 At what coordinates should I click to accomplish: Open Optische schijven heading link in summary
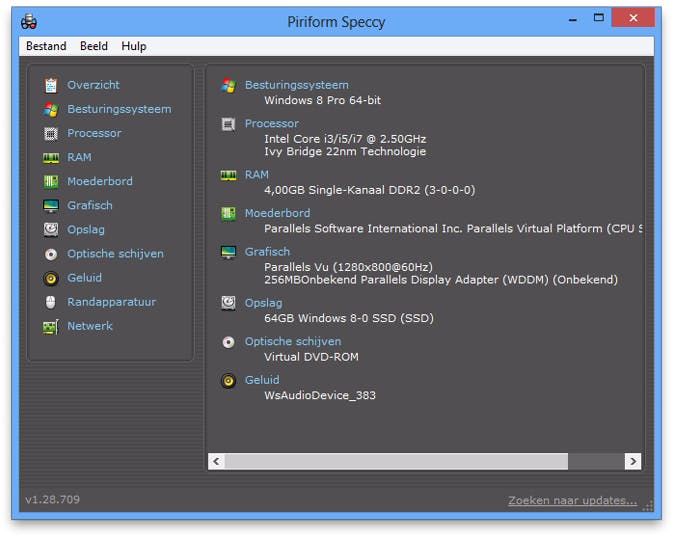tap(293, 342)
